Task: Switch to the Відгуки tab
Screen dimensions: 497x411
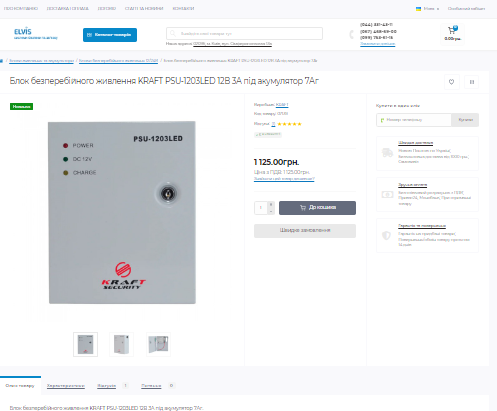Action: 107,386
